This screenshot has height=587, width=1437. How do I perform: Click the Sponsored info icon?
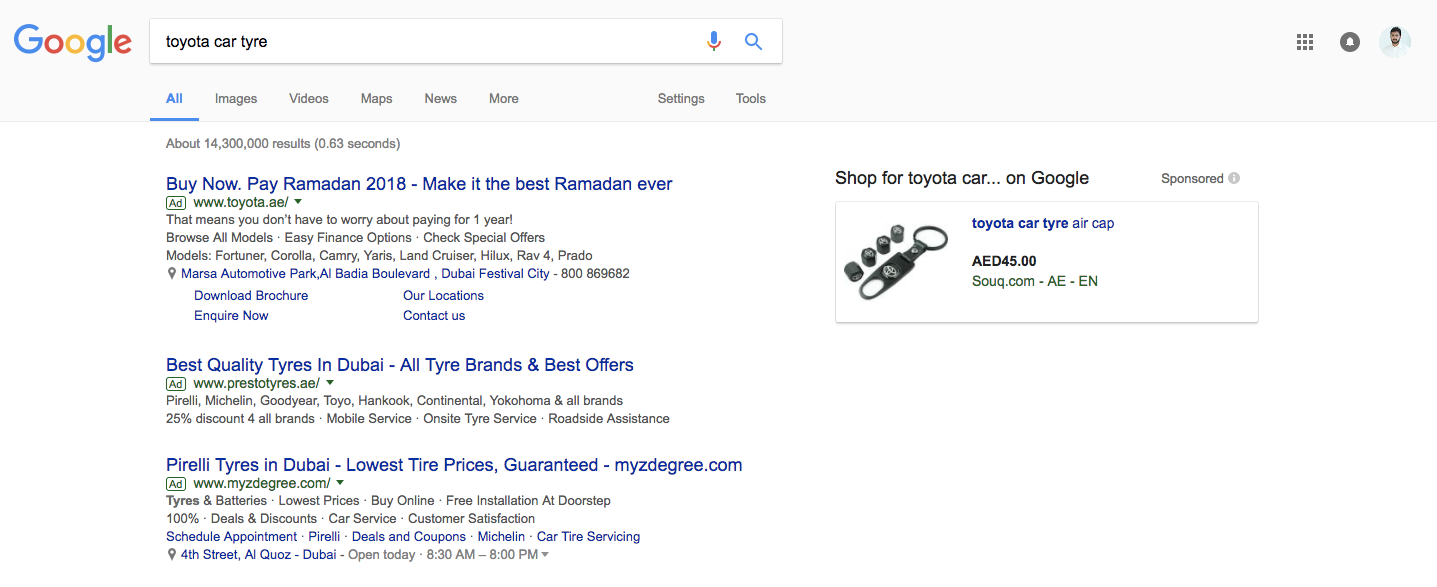pos(1234,179)
